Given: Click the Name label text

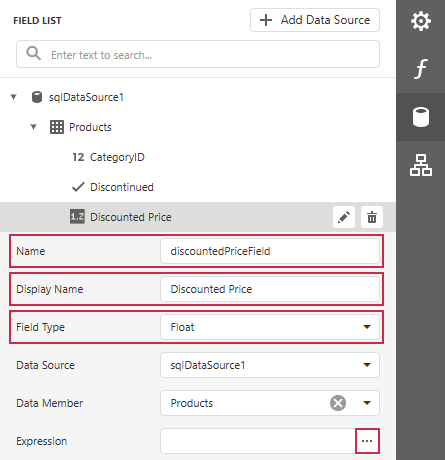Looking at the screenshot, I should 31,251.
